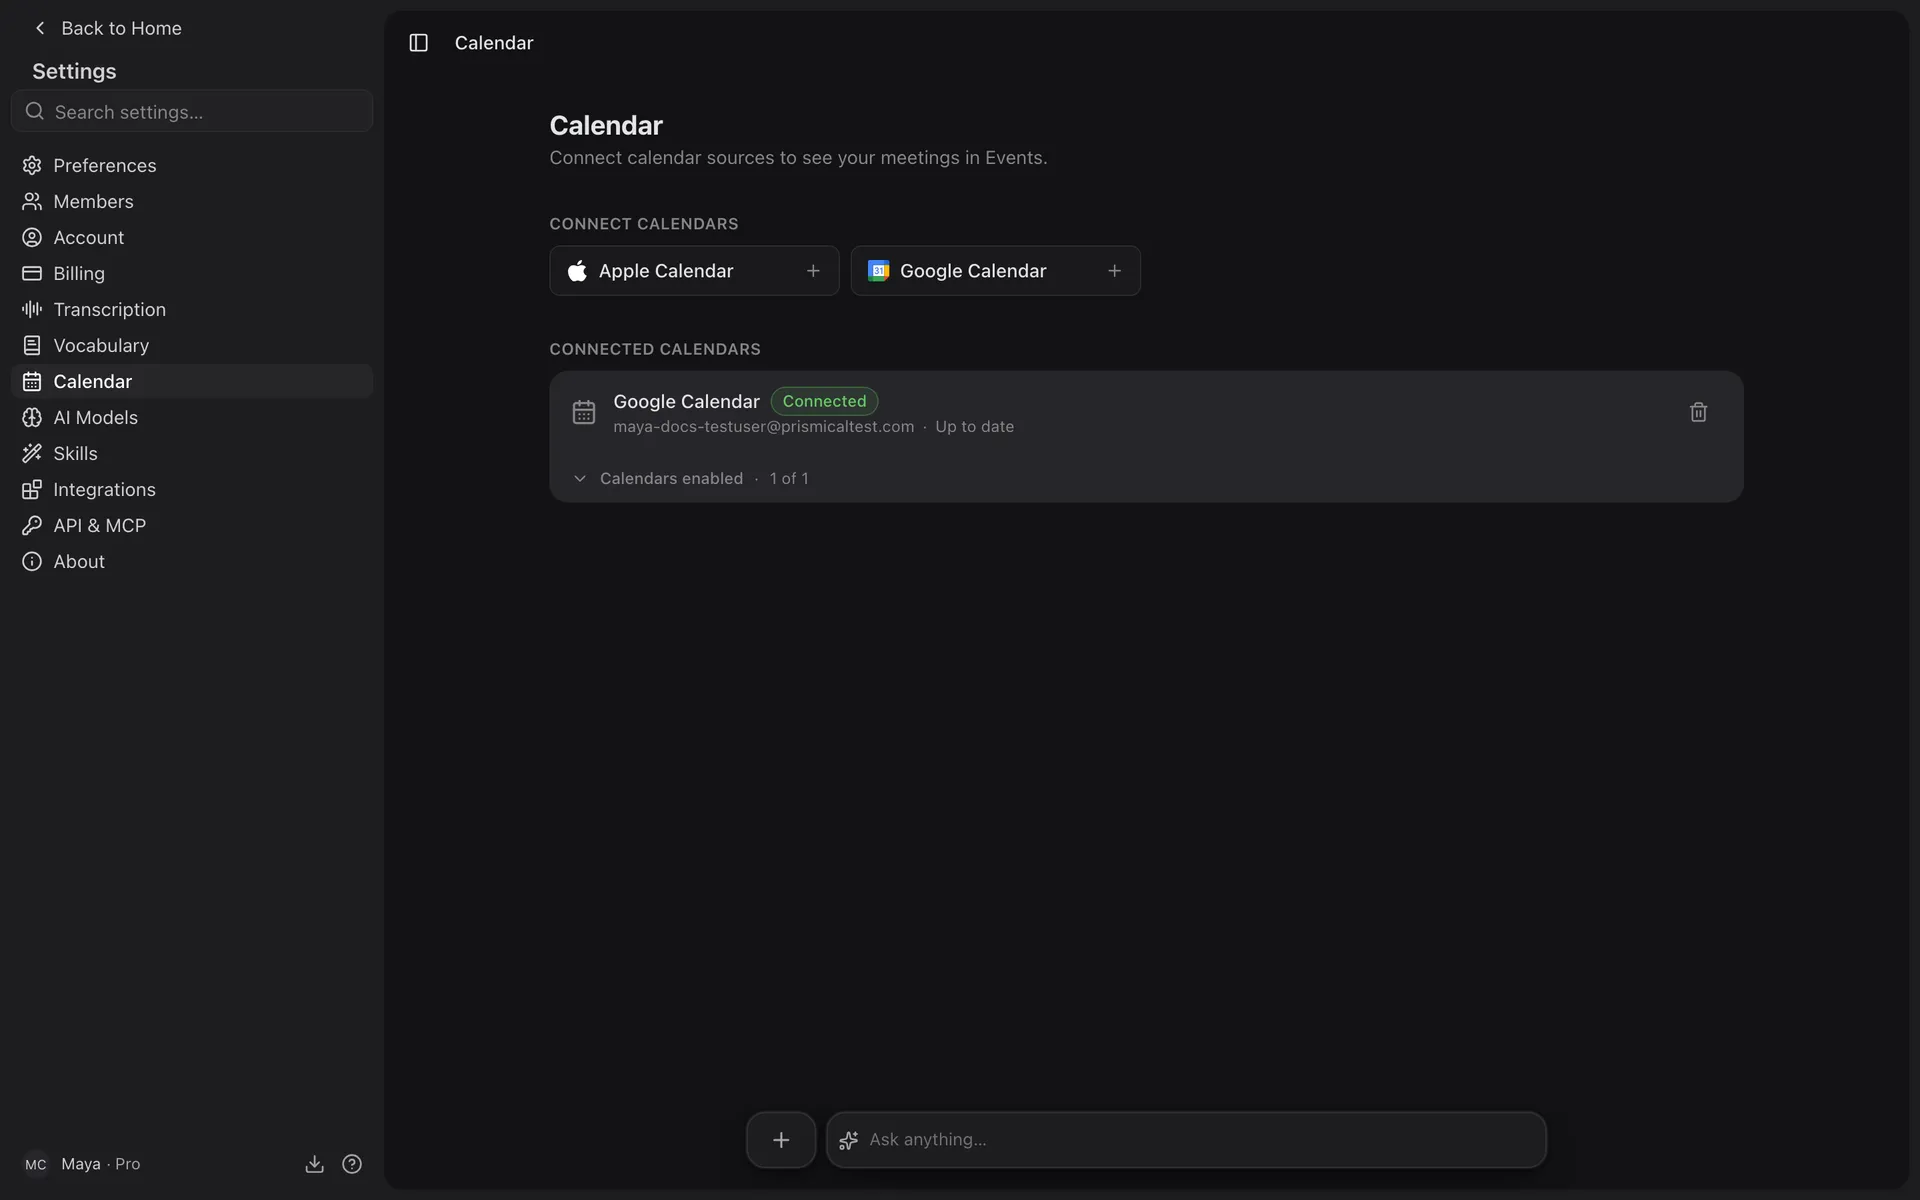
Task: Click the download icon near Maya
Action: pos(314,1164)
